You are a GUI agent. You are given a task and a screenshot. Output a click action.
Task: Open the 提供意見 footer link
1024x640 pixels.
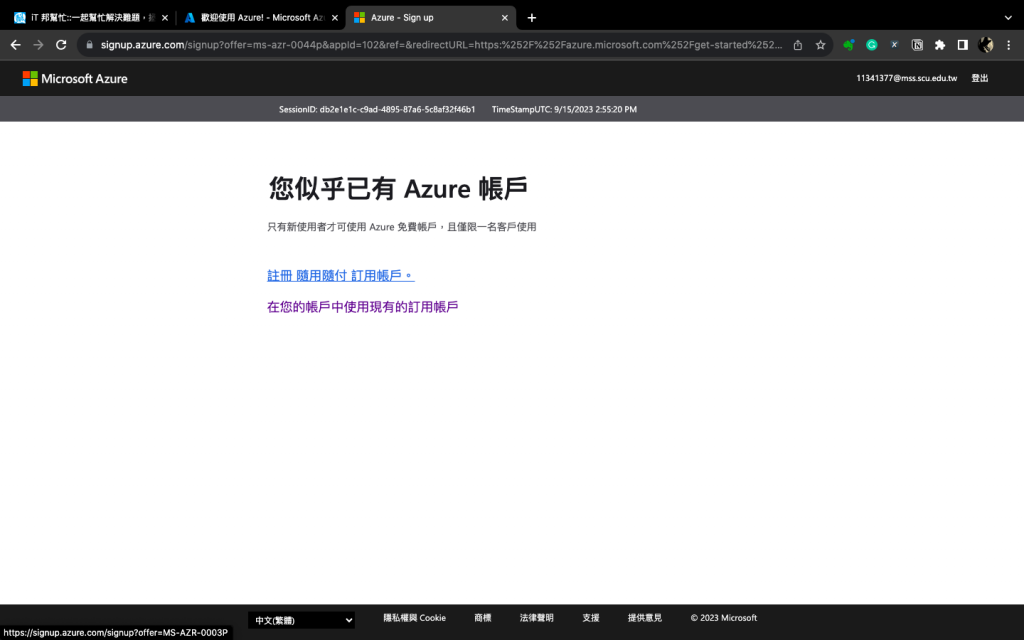[x=645, y=618]
